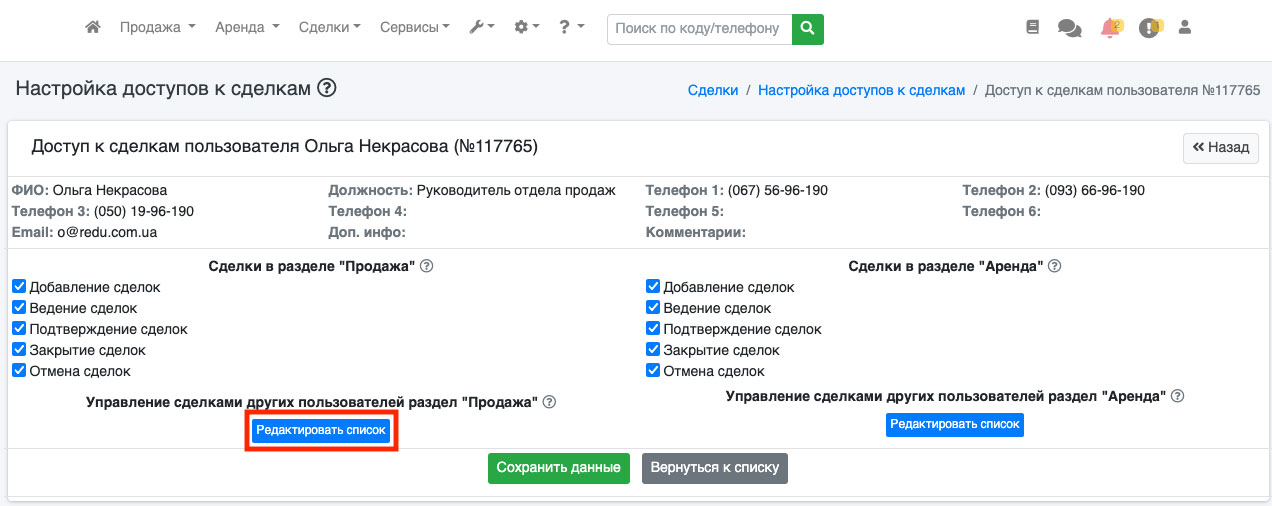Toggle Закрытие сделок checkbox in Продажа
The width and height of the screenshot is (1272, 506).
[19, 349]
